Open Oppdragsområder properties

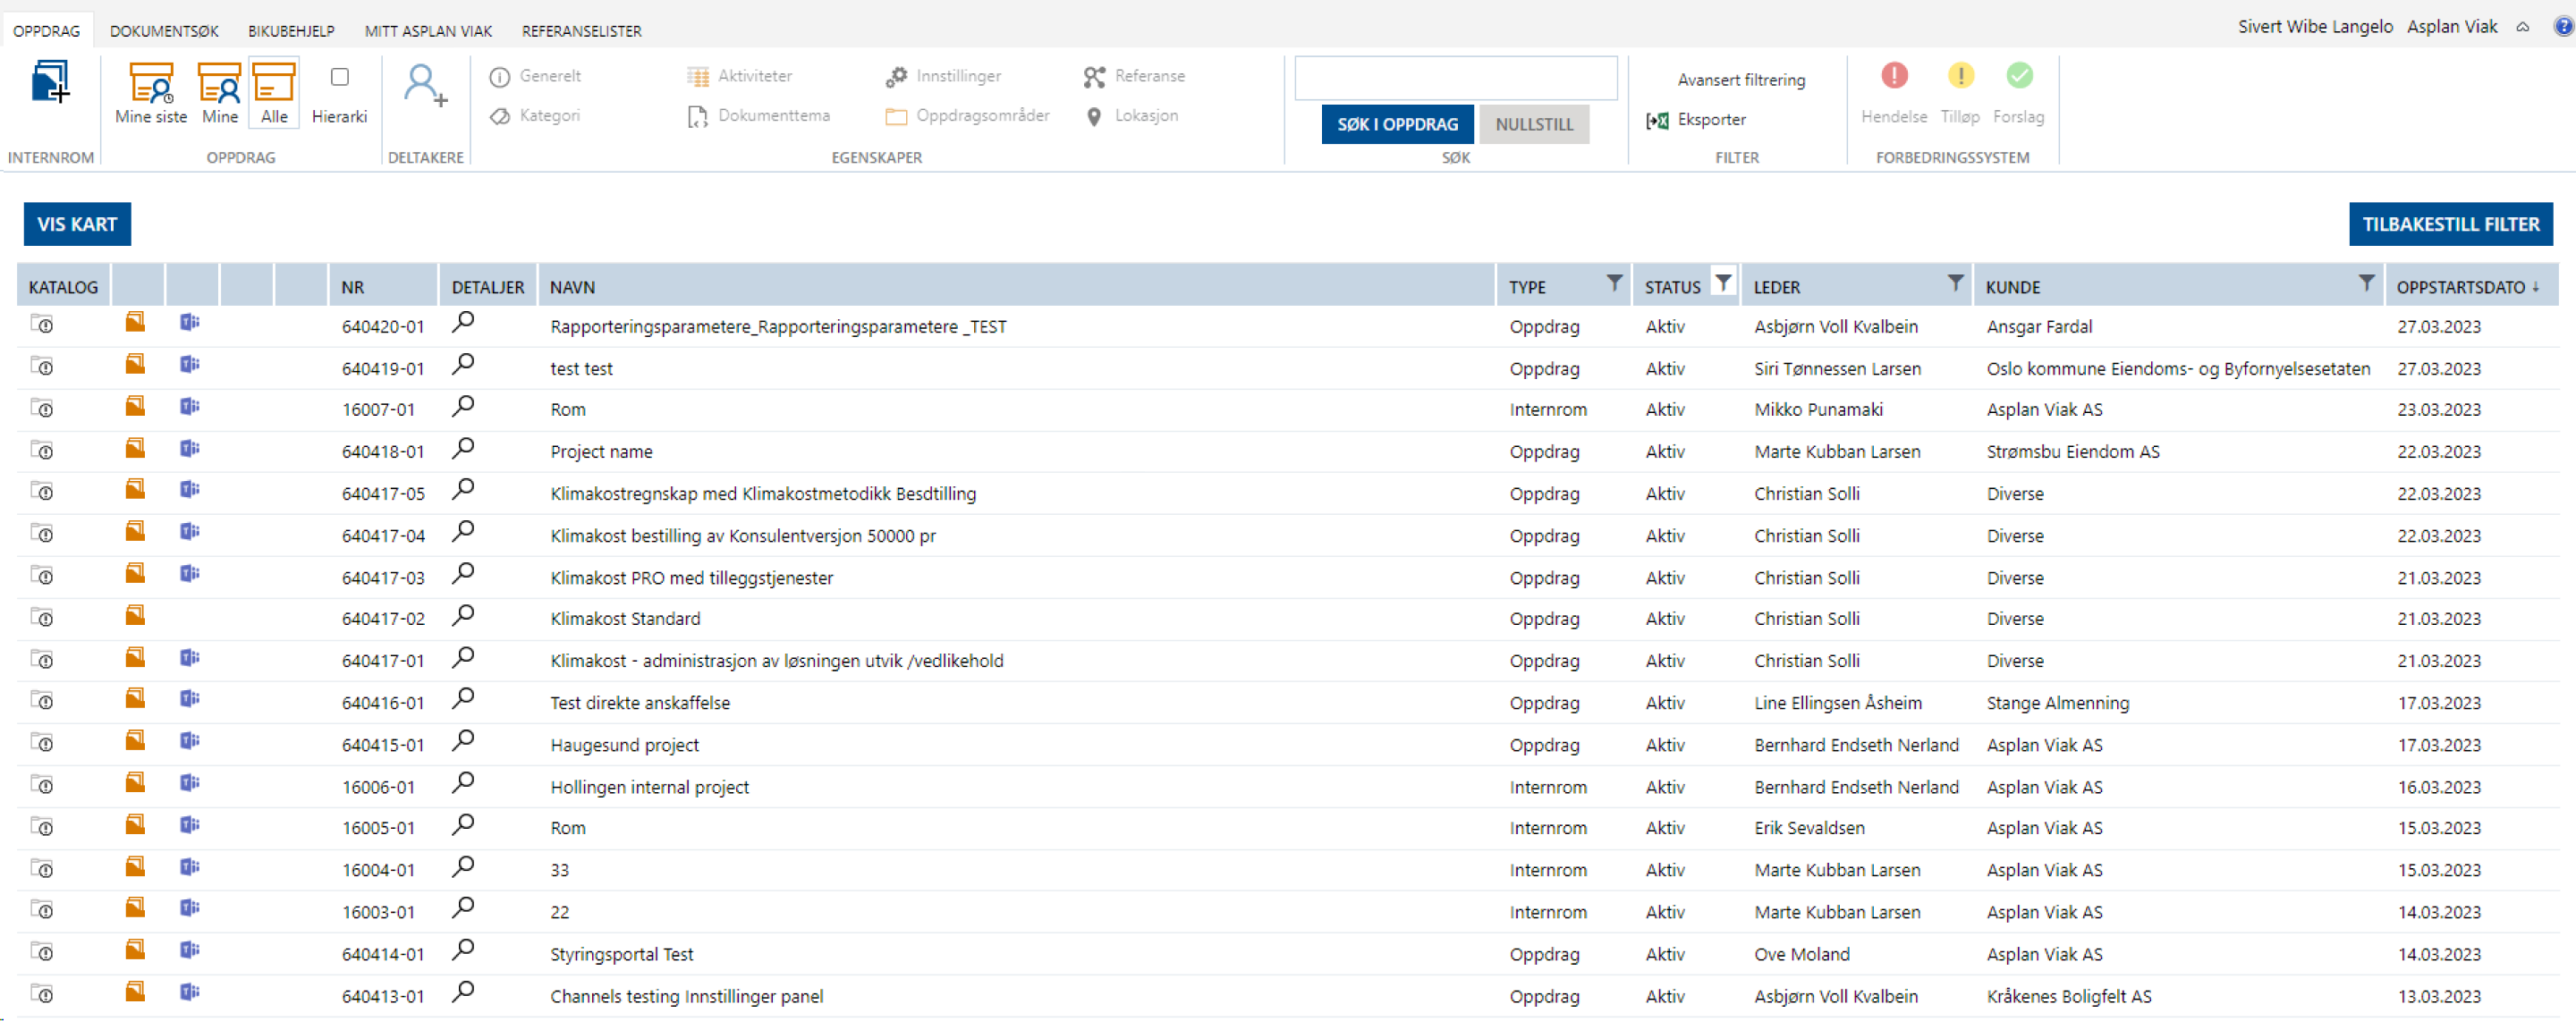[967, 116]
